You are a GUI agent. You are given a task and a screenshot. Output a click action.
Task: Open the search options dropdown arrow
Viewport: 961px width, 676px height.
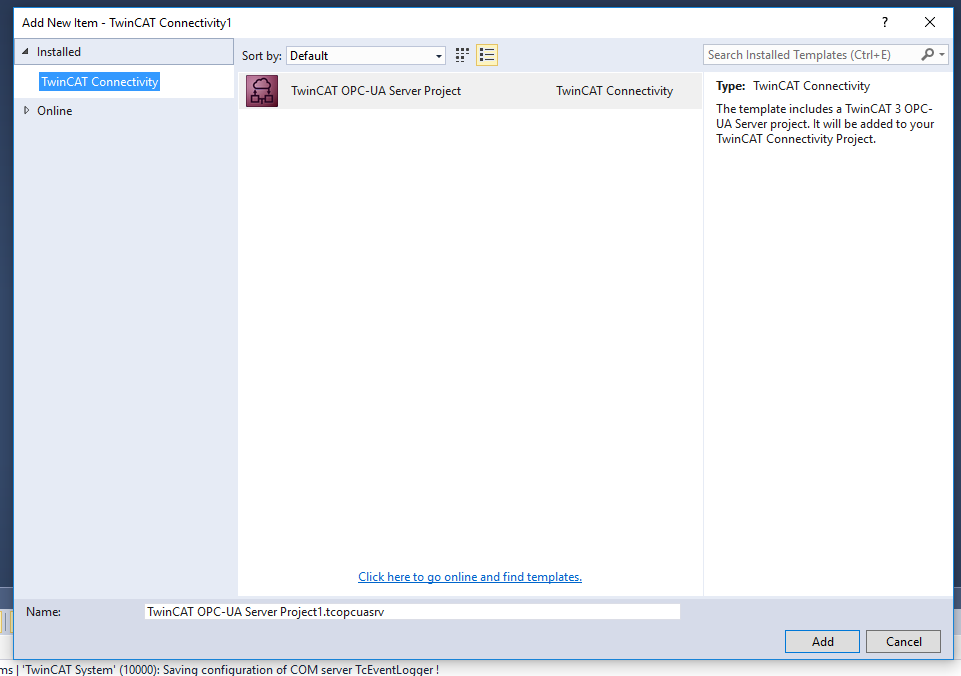[942, 55]
